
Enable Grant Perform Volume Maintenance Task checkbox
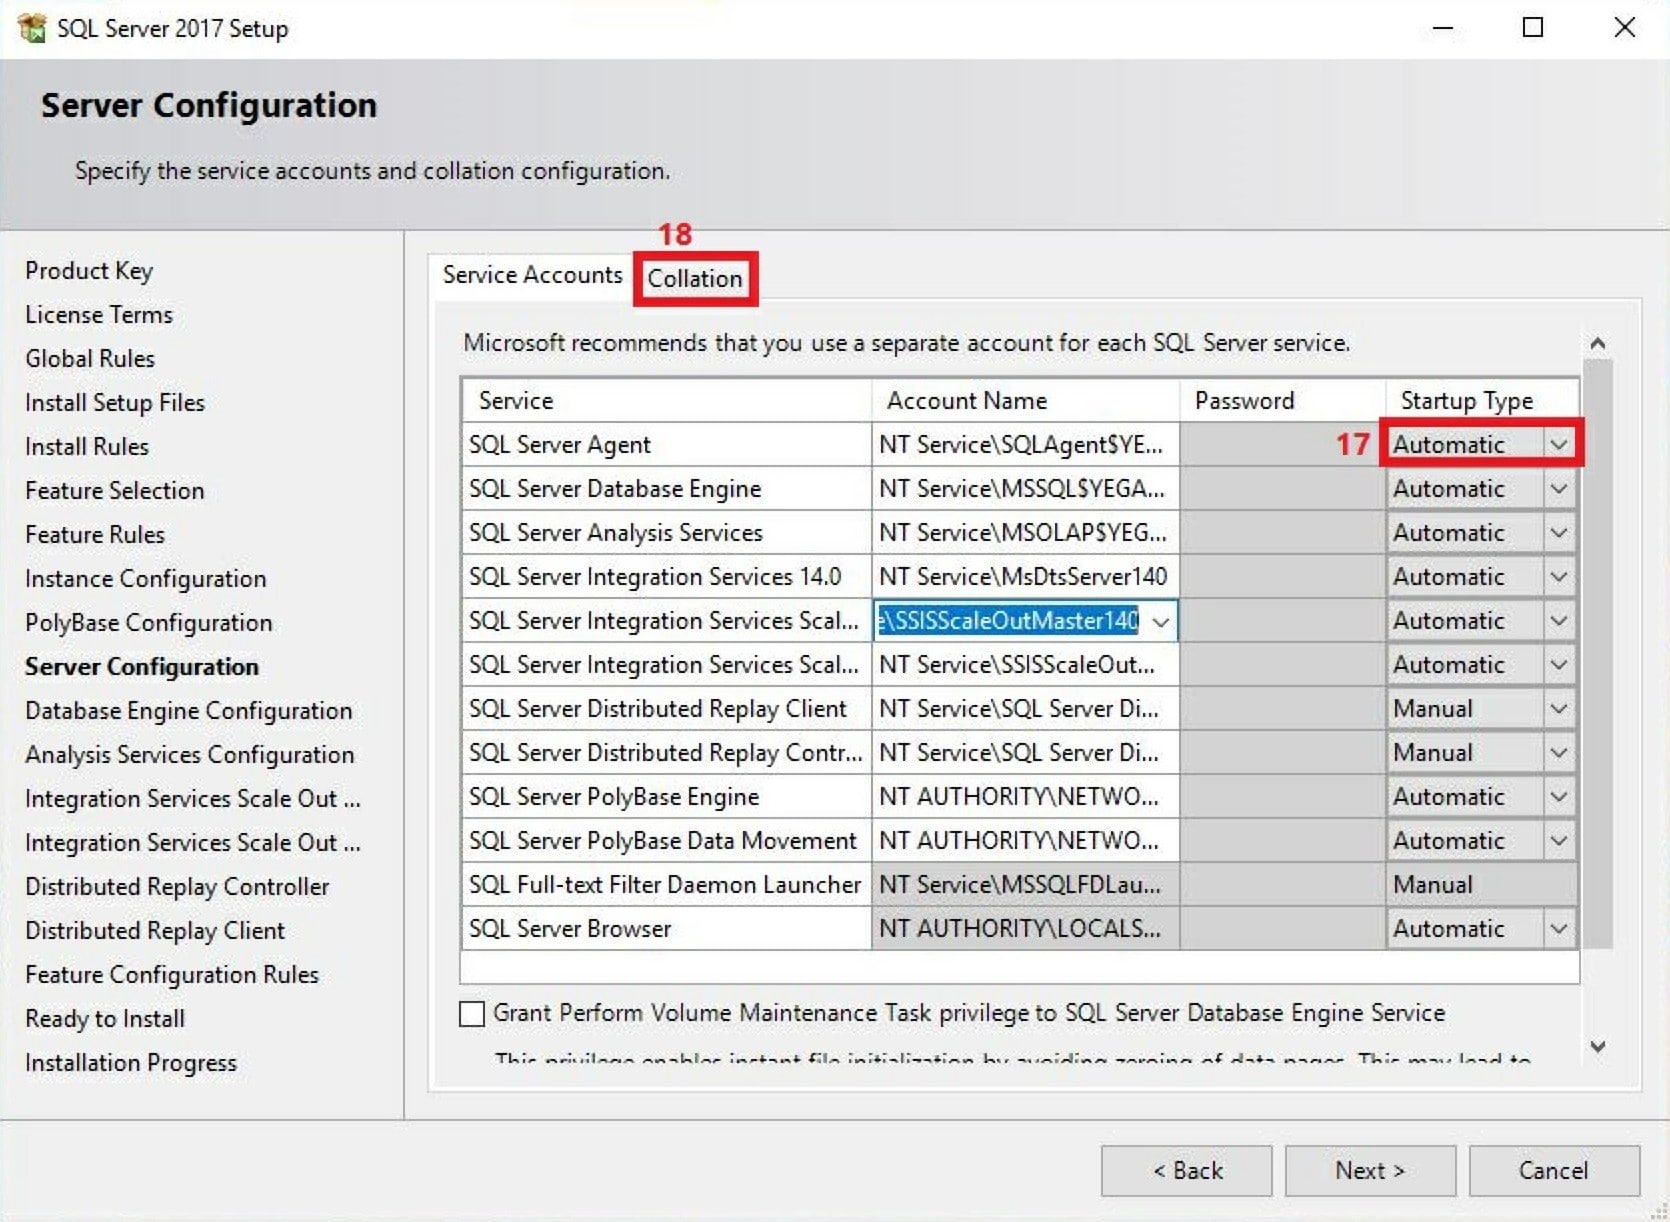coord(472,1014)
